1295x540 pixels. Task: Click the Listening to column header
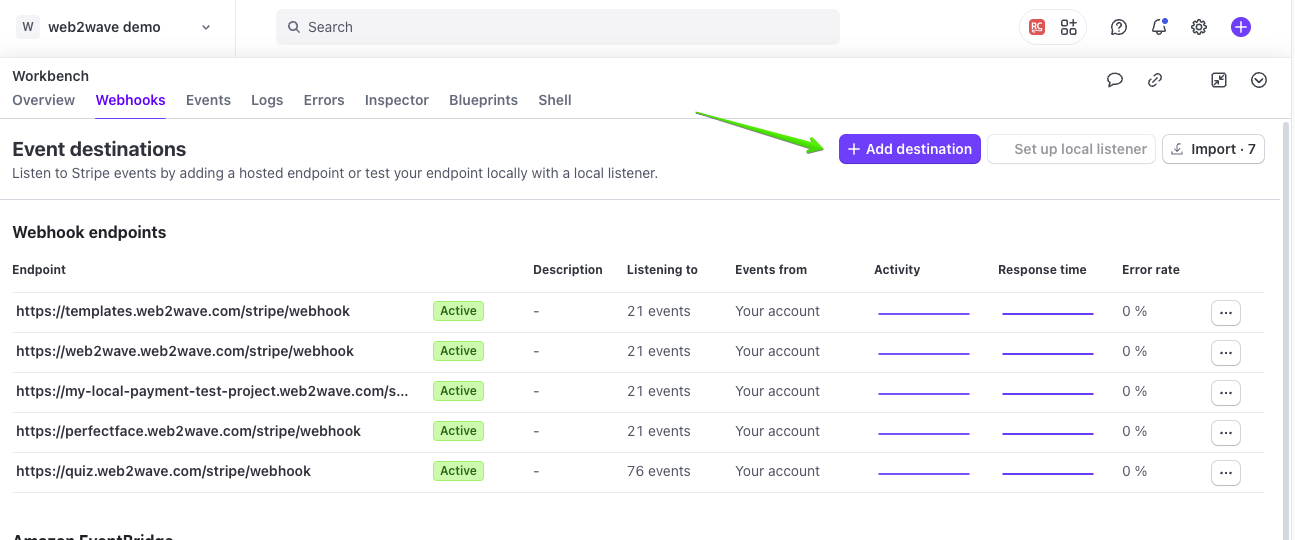pos(662,270)
